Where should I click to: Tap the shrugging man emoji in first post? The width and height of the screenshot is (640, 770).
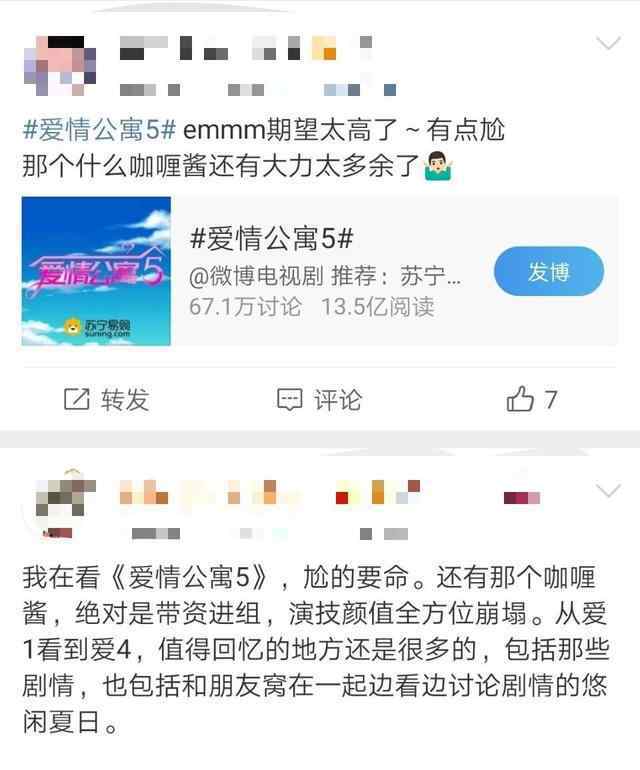coord(439,166)
